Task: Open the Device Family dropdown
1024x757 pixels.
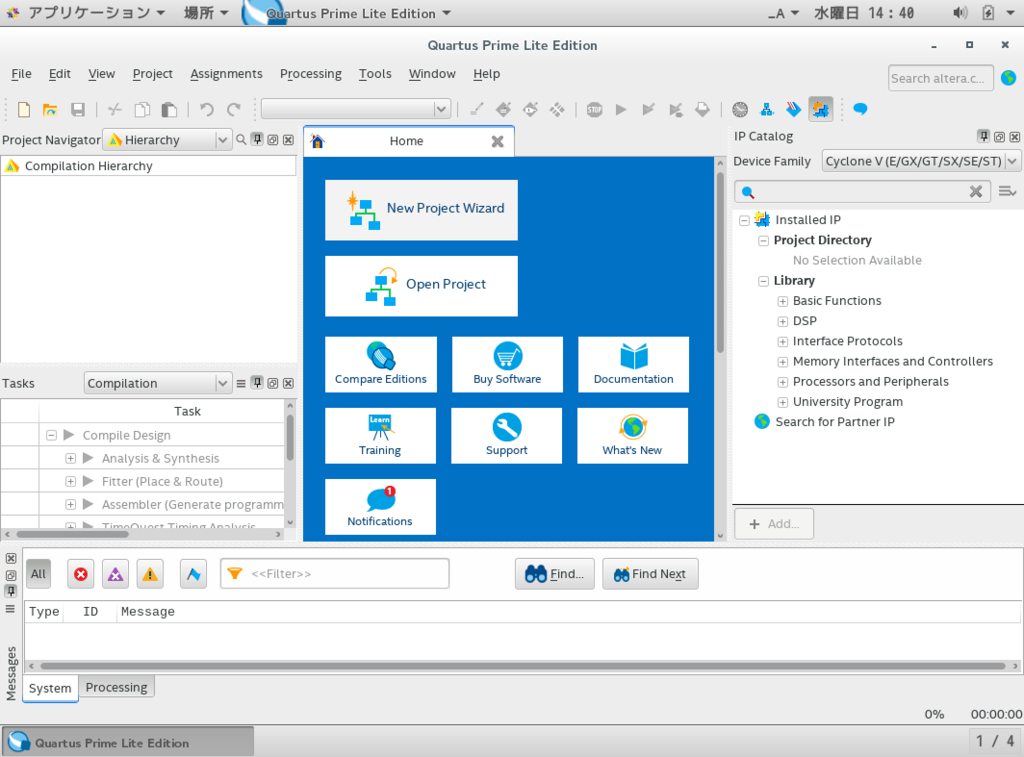Action: 920,161
